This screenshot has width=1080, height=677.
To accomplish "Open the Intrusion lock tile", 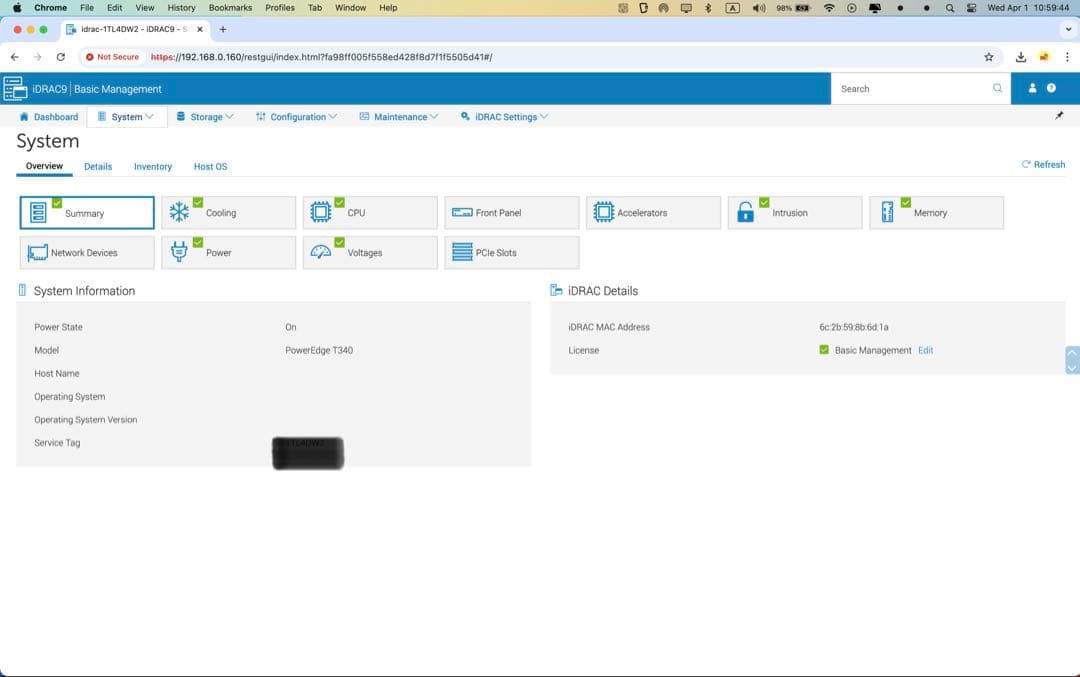I will coord(795,213).
